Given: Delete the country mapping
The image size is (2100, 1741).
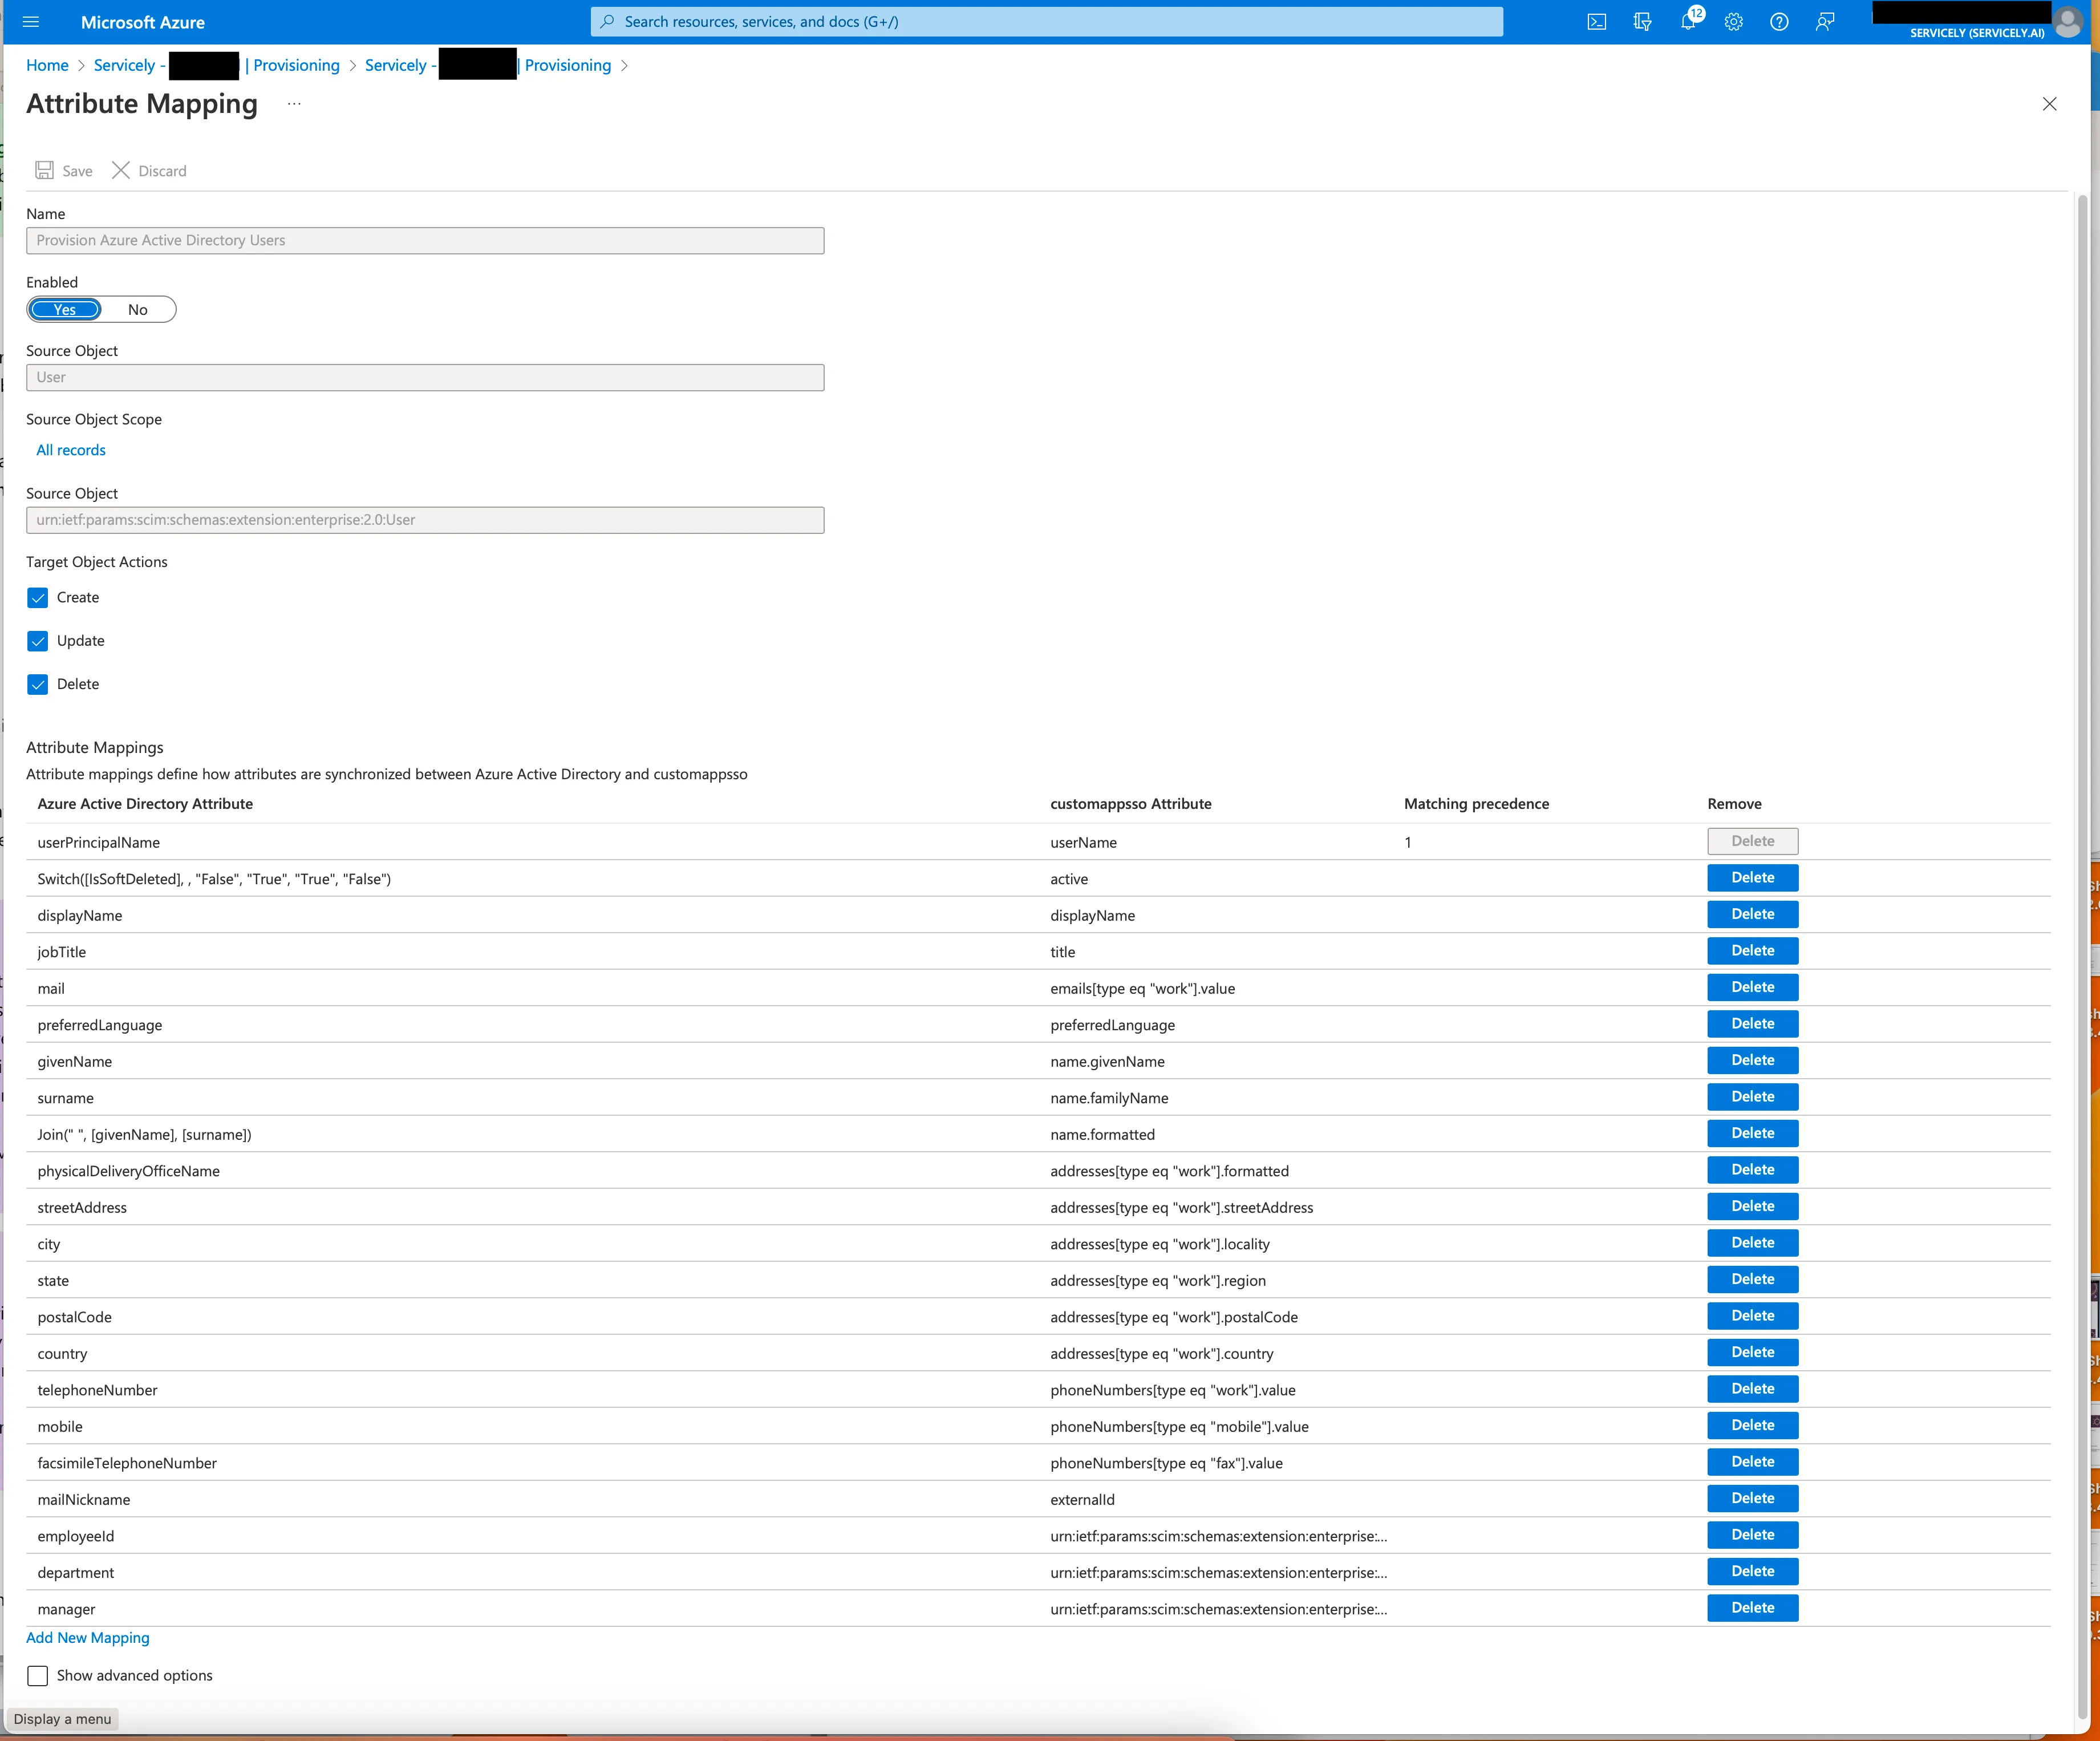Looking at the screenshot, I should tap(1752, 1352).
